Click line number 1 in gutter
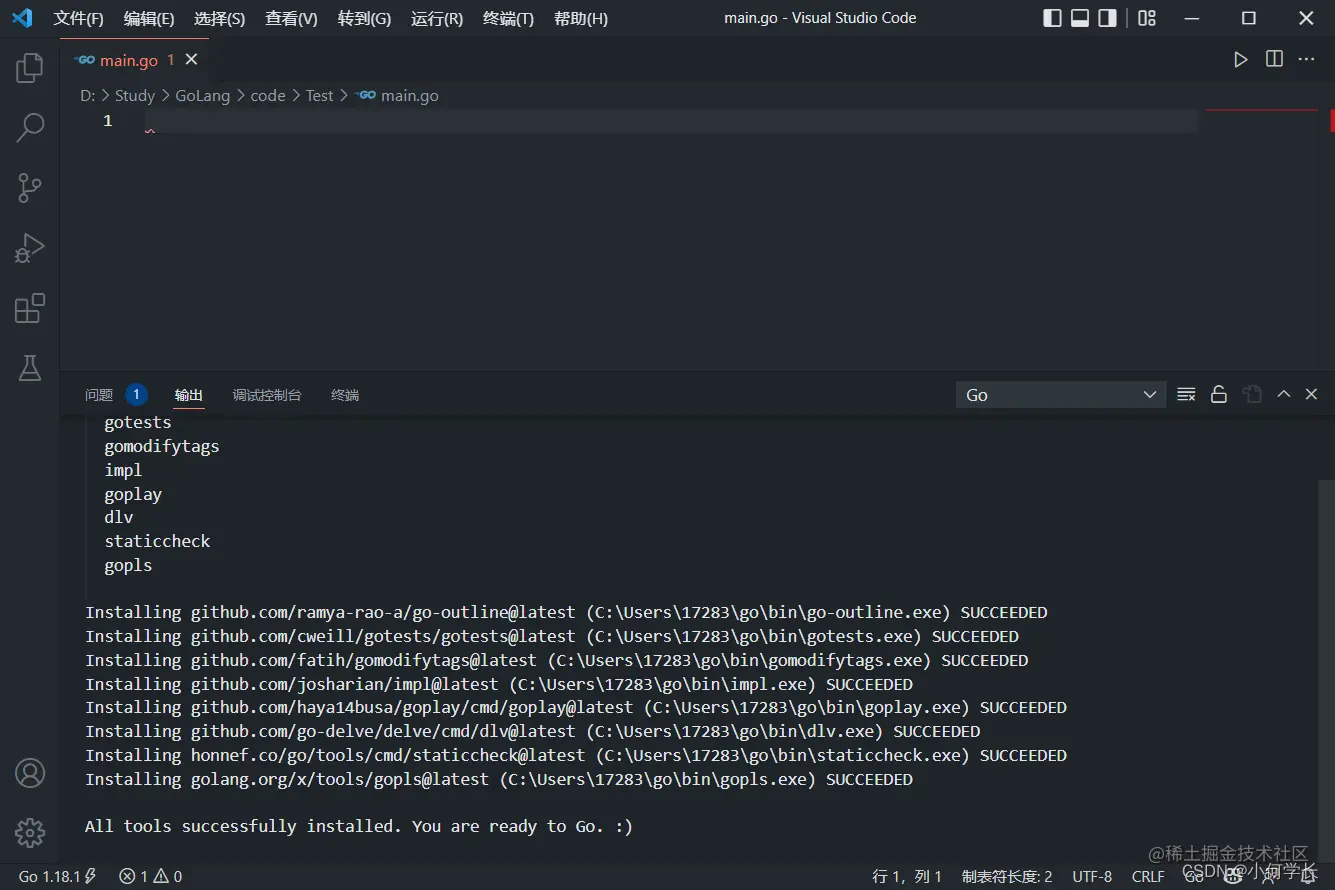Viewport: 1335px width, 890px height. point(108,121)
